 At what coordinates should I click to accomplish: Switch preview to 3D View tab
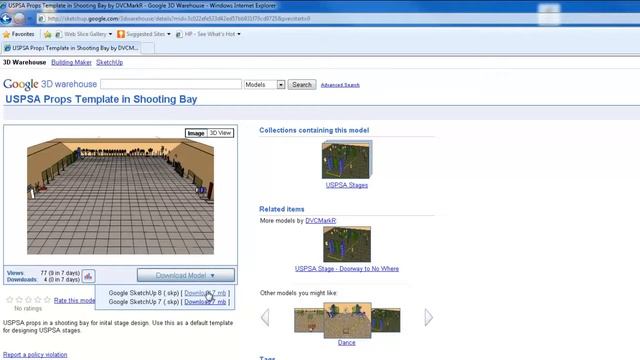220,133
